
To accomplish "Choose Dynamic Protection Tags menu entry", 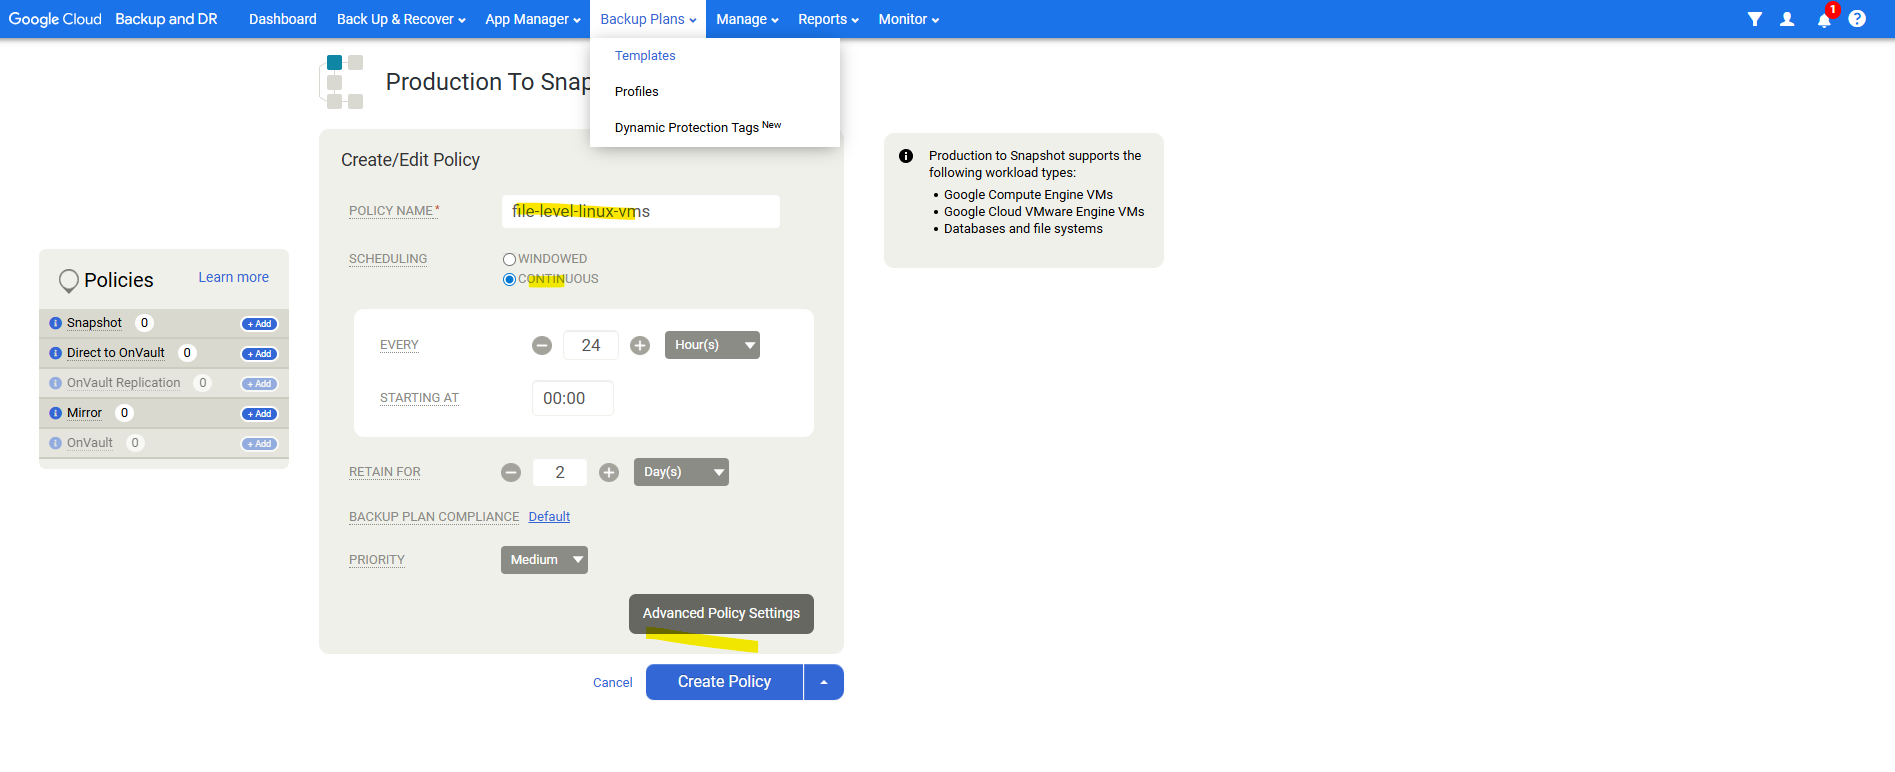I will (698, 127).
